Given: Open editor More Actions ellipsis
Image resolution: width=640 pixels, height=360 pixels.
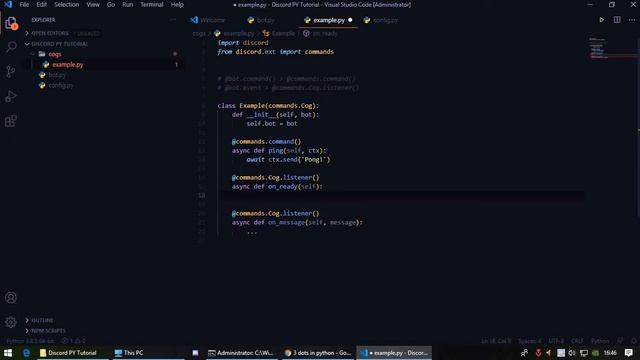Looking at the screenshot, I should coord(632,20).
